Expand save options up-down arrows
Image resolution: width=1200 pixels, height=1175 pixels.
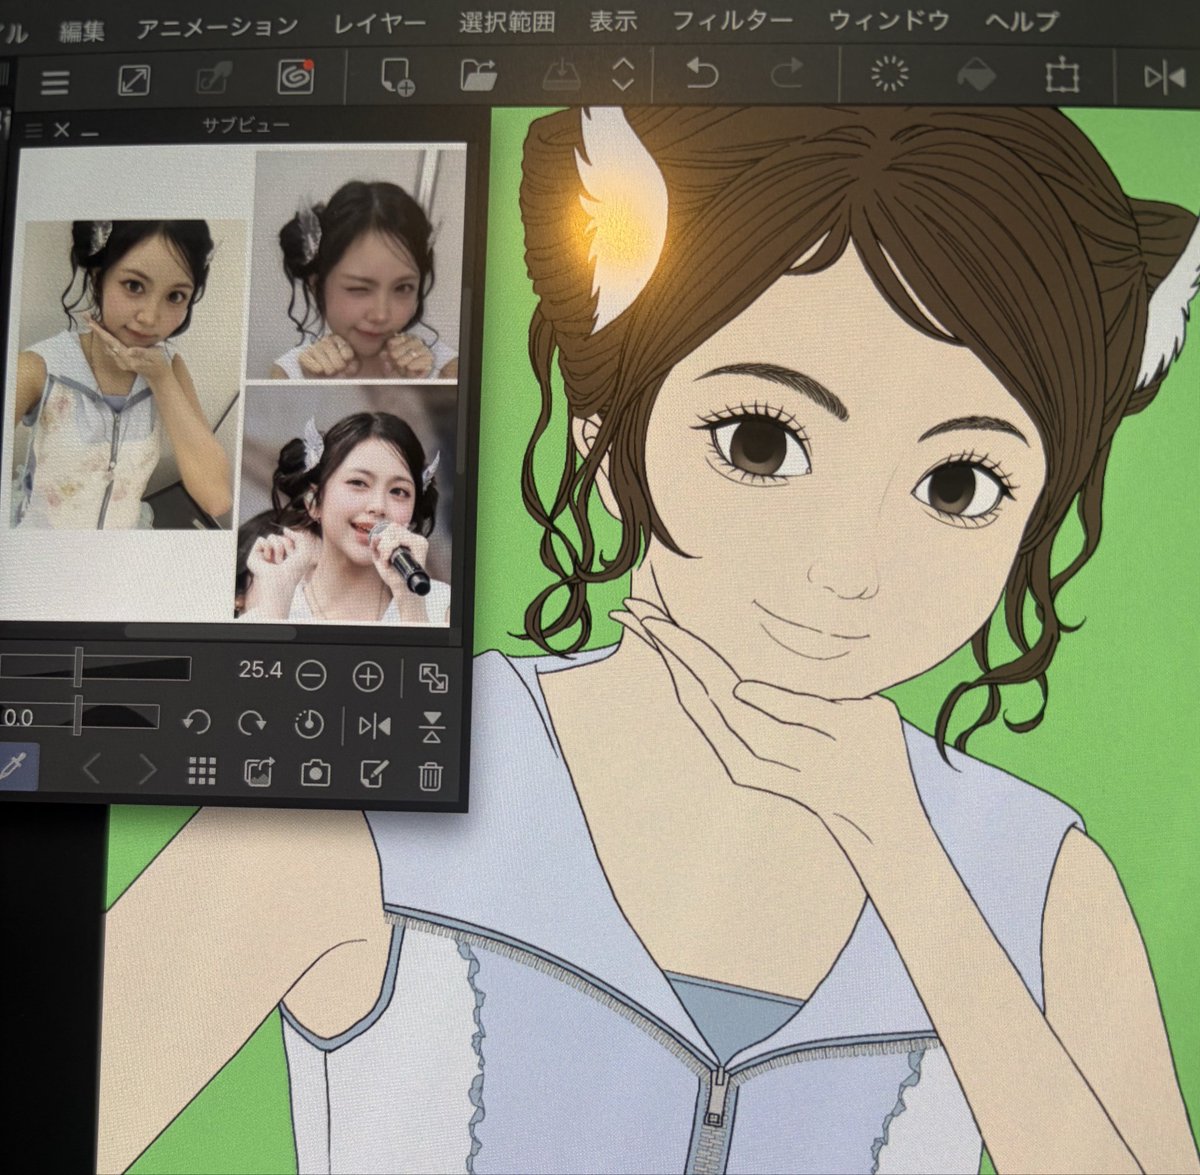[x=623, y=74]
